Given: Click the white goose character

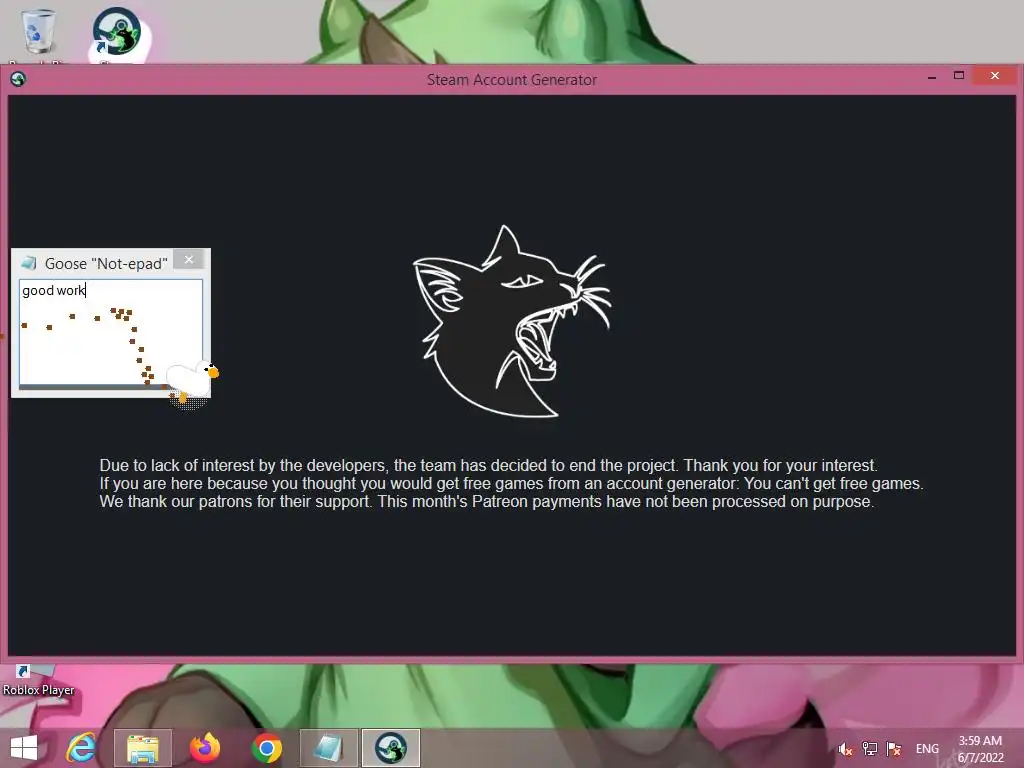Looking at the screenshot, I should pyautogui.click(x=191, y=381).
